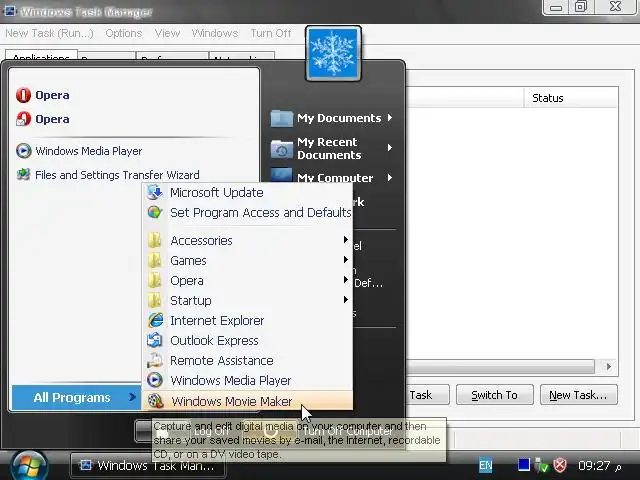Open the Windows menu in Task Manager
640x480 pixels.
pos(215,33)
